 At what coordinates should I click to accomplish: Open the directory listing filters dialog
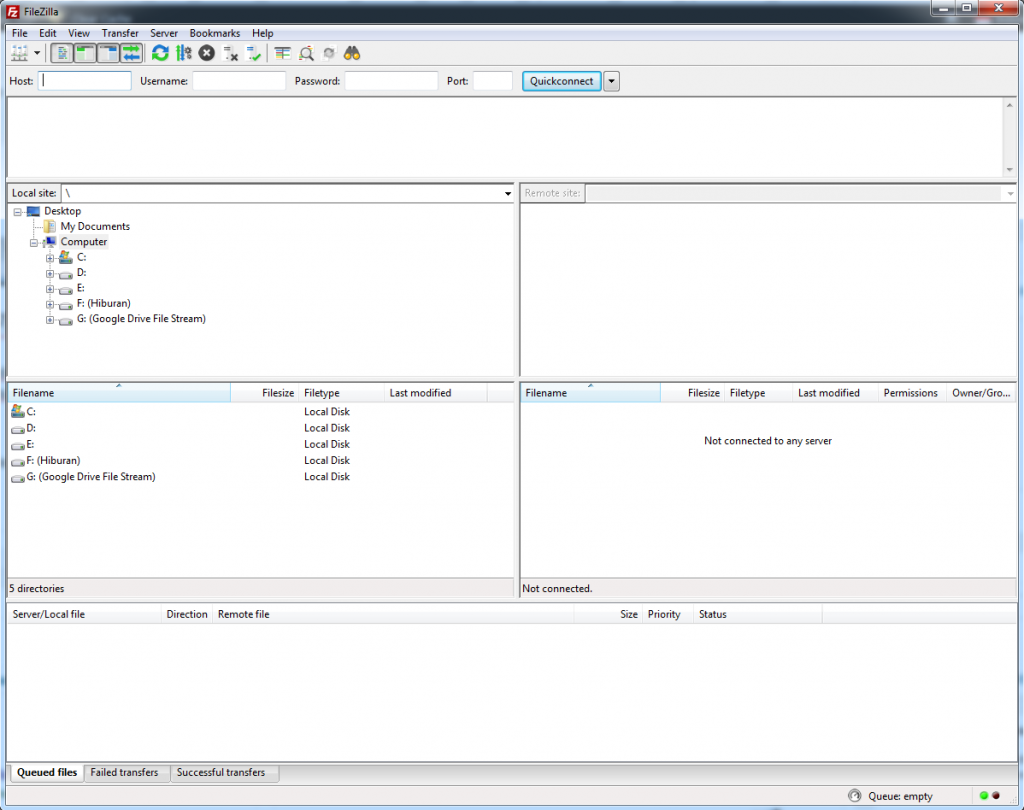point(283,53)
